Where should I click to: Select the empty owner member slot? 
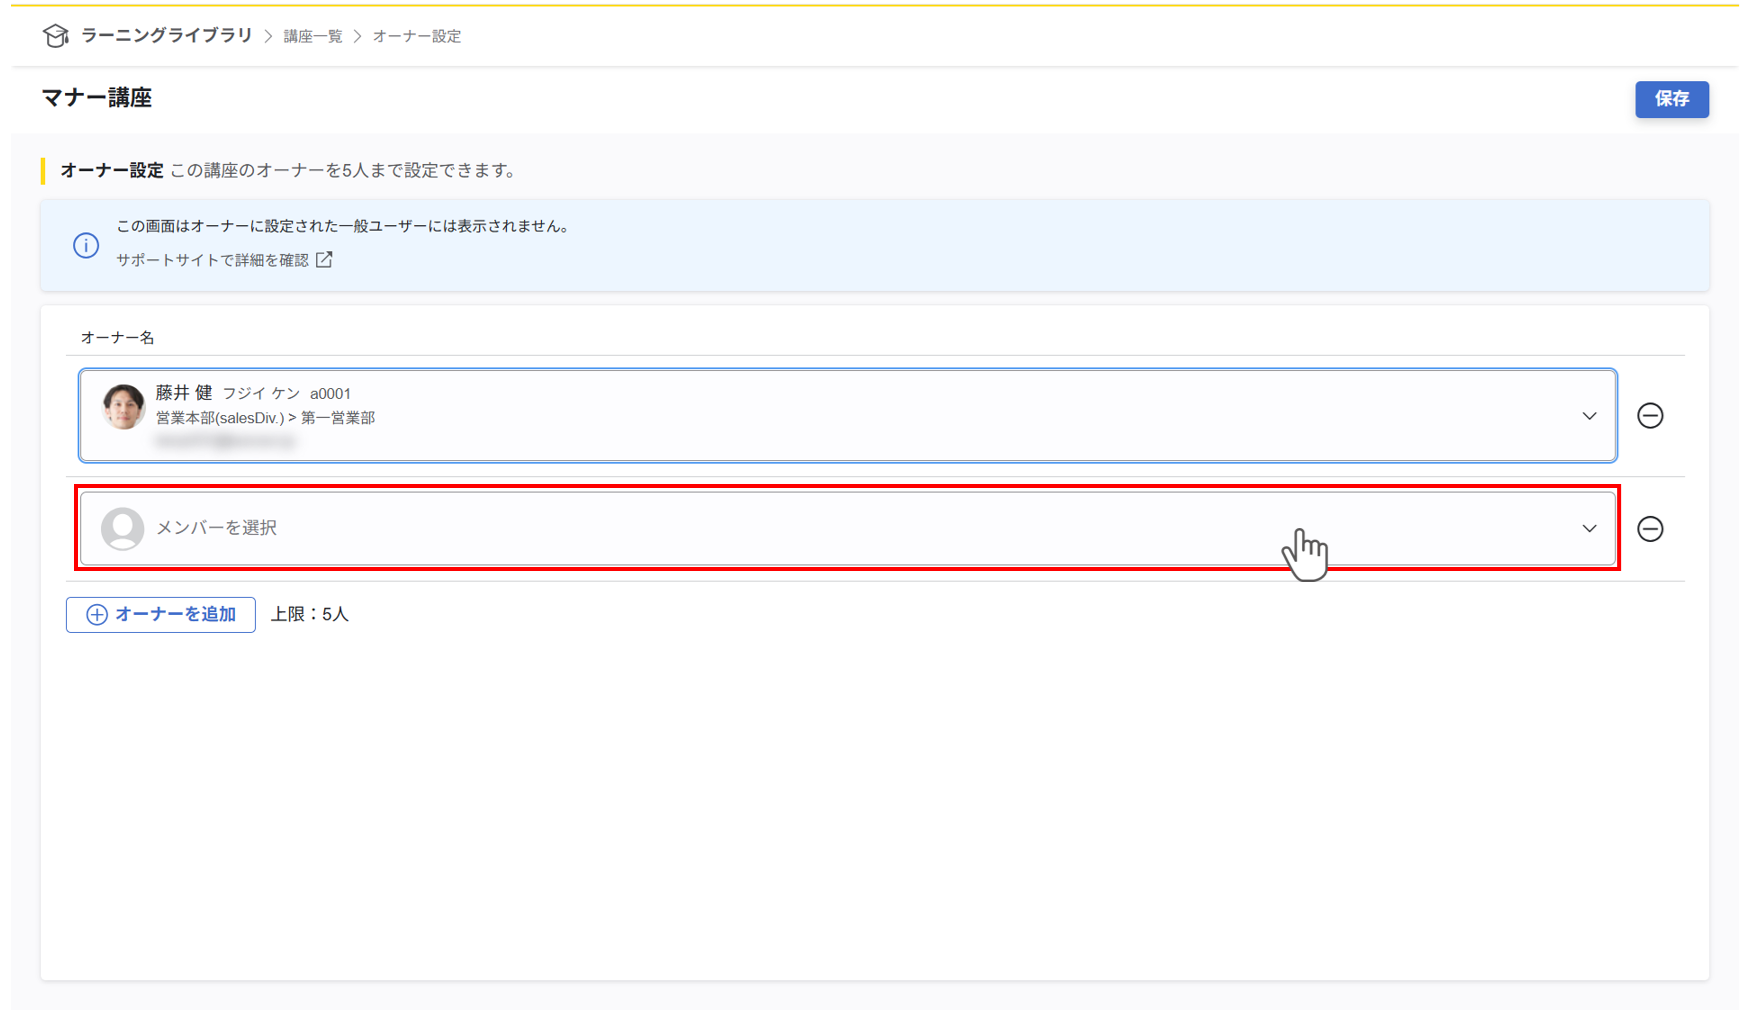tap(700, 529)
